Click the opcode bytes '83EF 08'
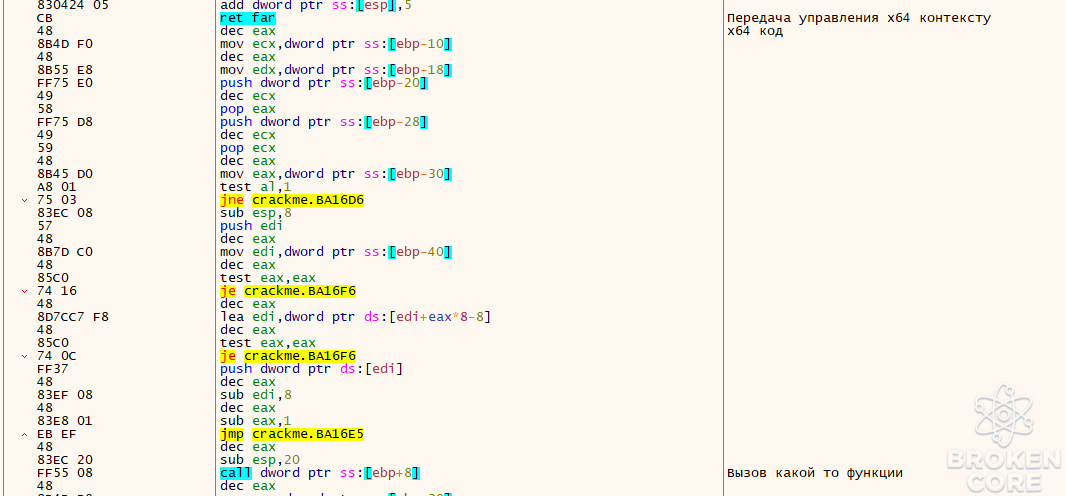This screenshot has height=496, width=1066. pyautogui.click(x=64, y=395)
